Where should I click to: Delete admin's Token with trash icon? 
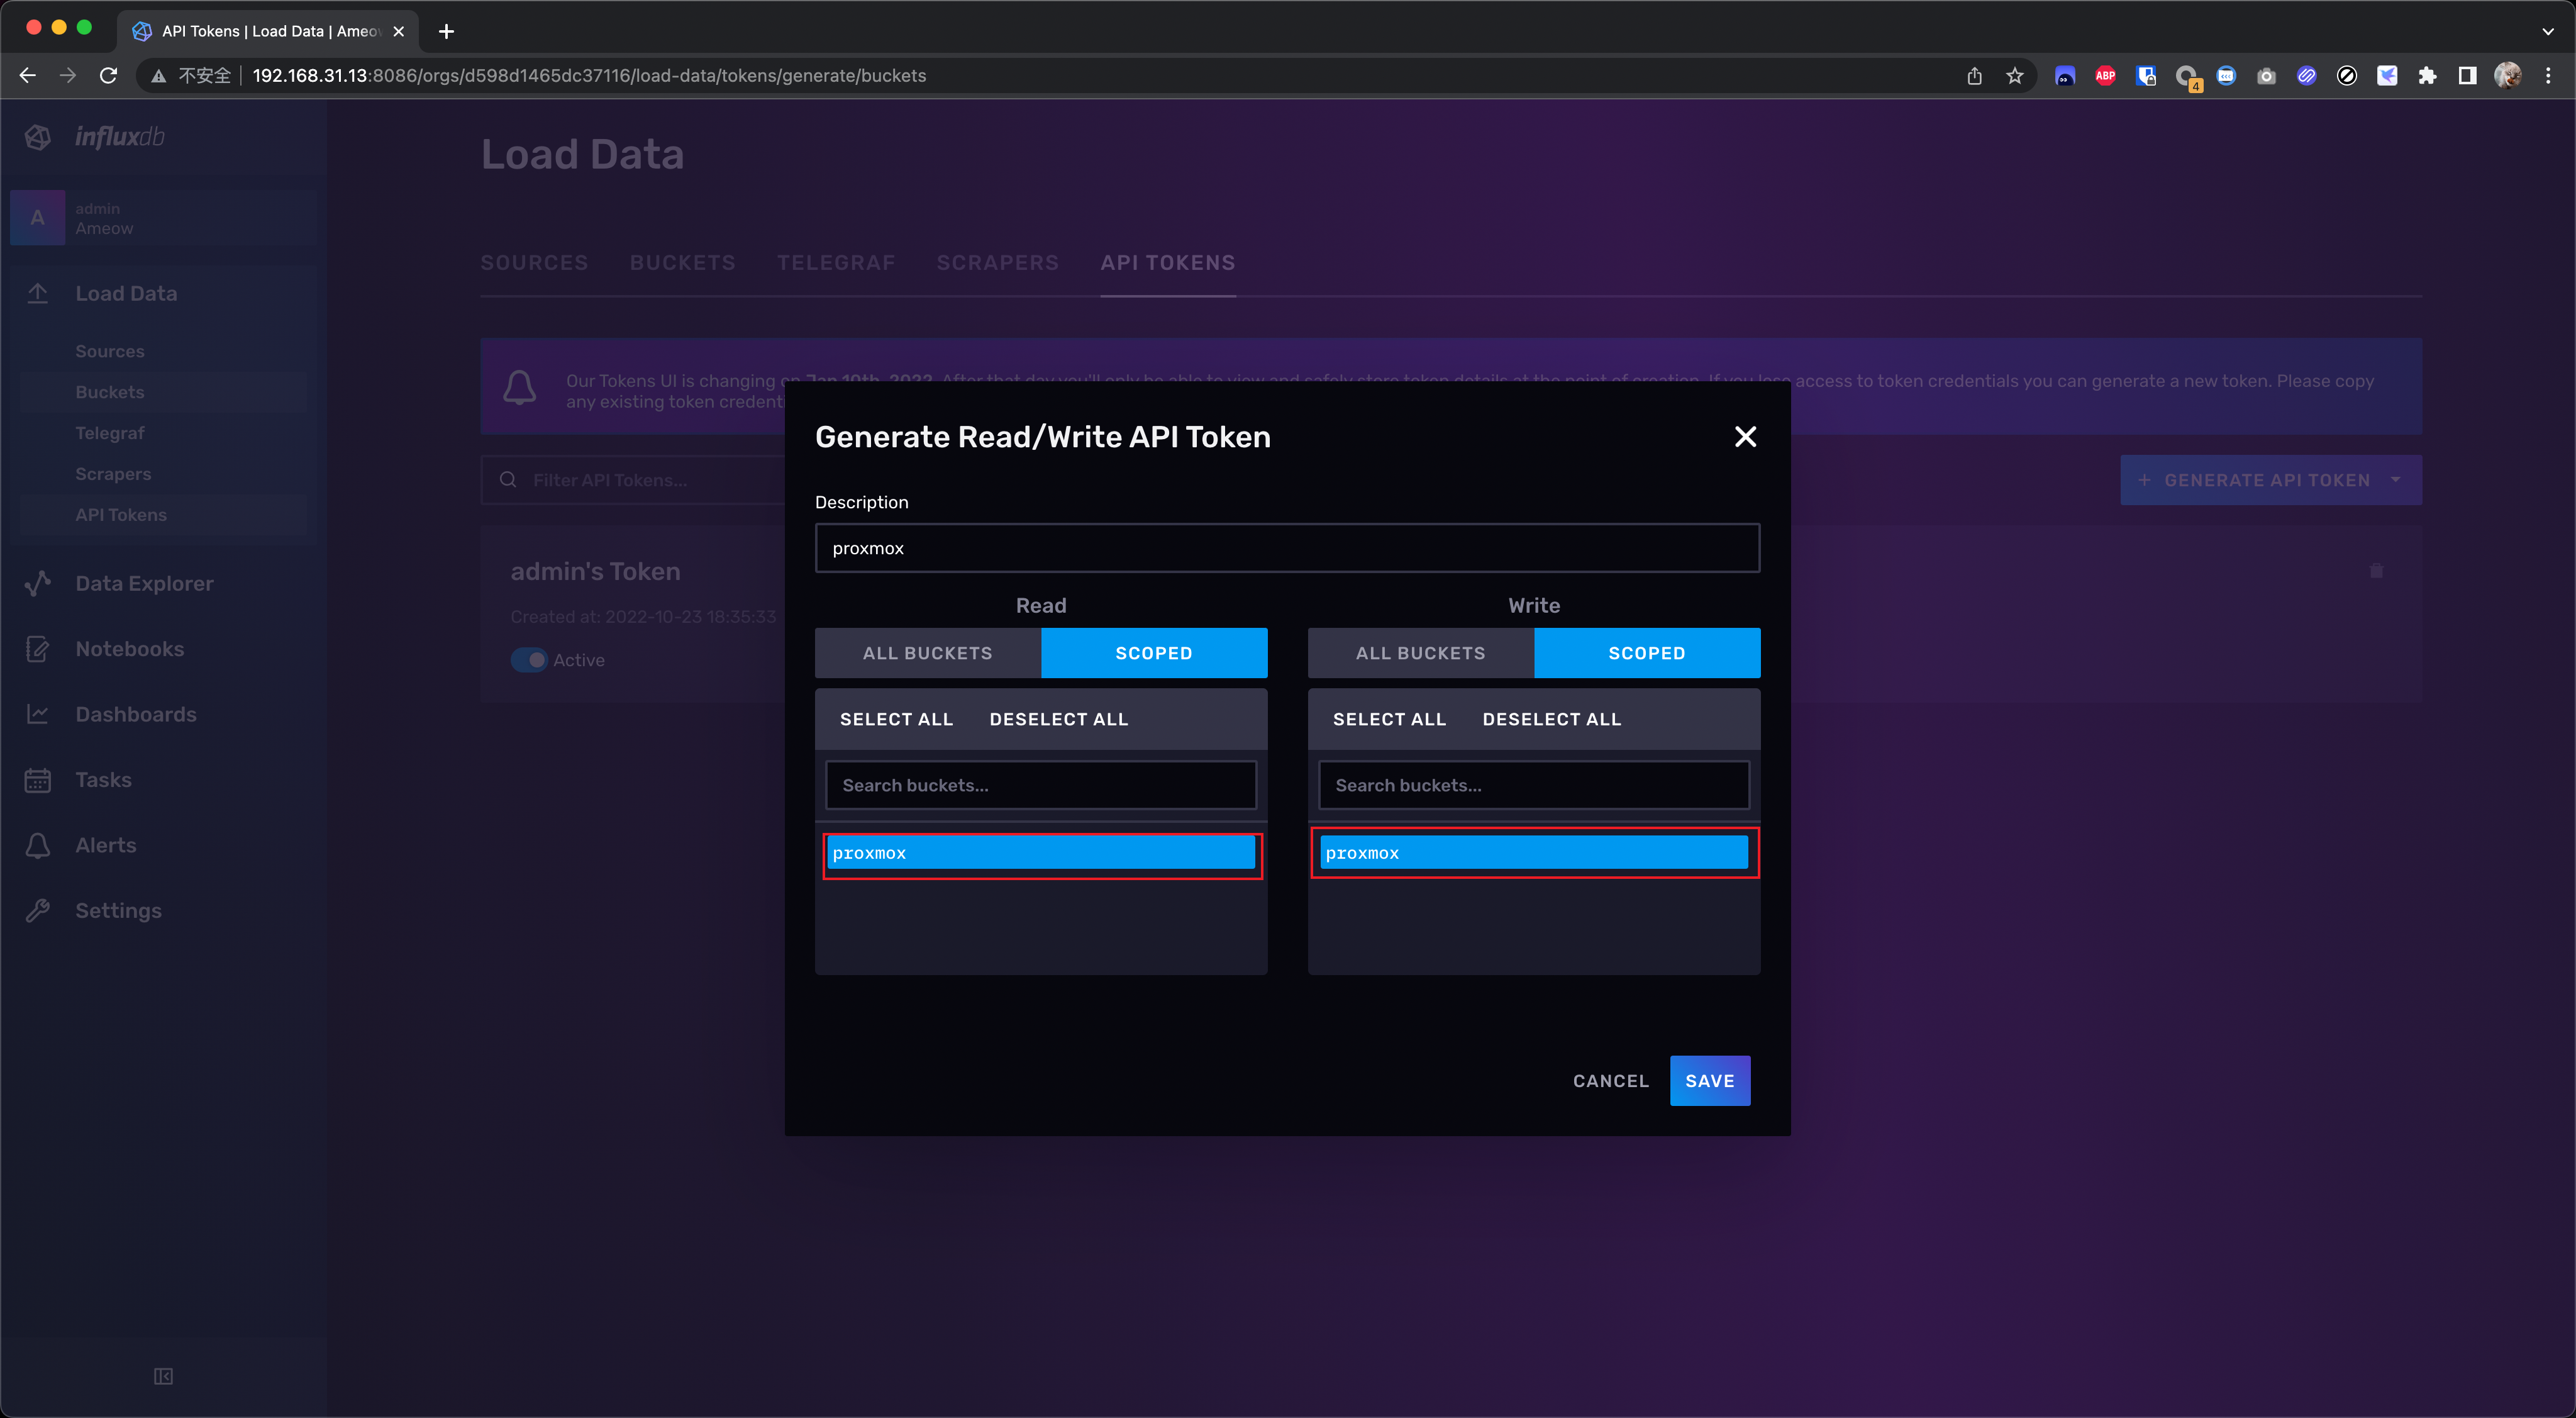2376,571
